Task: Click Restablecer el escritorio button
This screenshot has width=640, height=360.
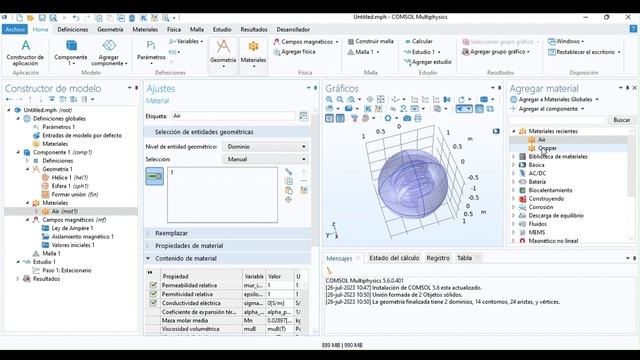Action: point(584,52)
